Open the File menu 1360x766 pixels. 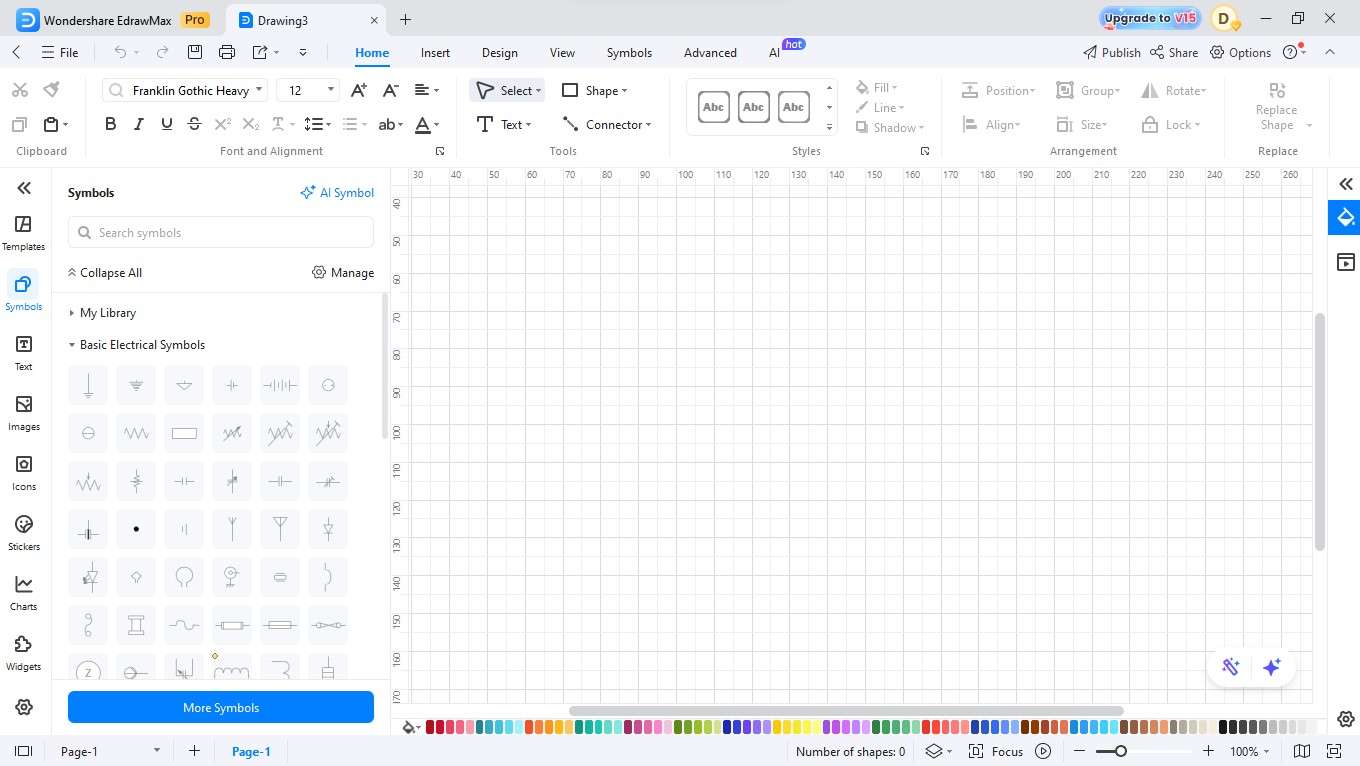click(59, 52)
